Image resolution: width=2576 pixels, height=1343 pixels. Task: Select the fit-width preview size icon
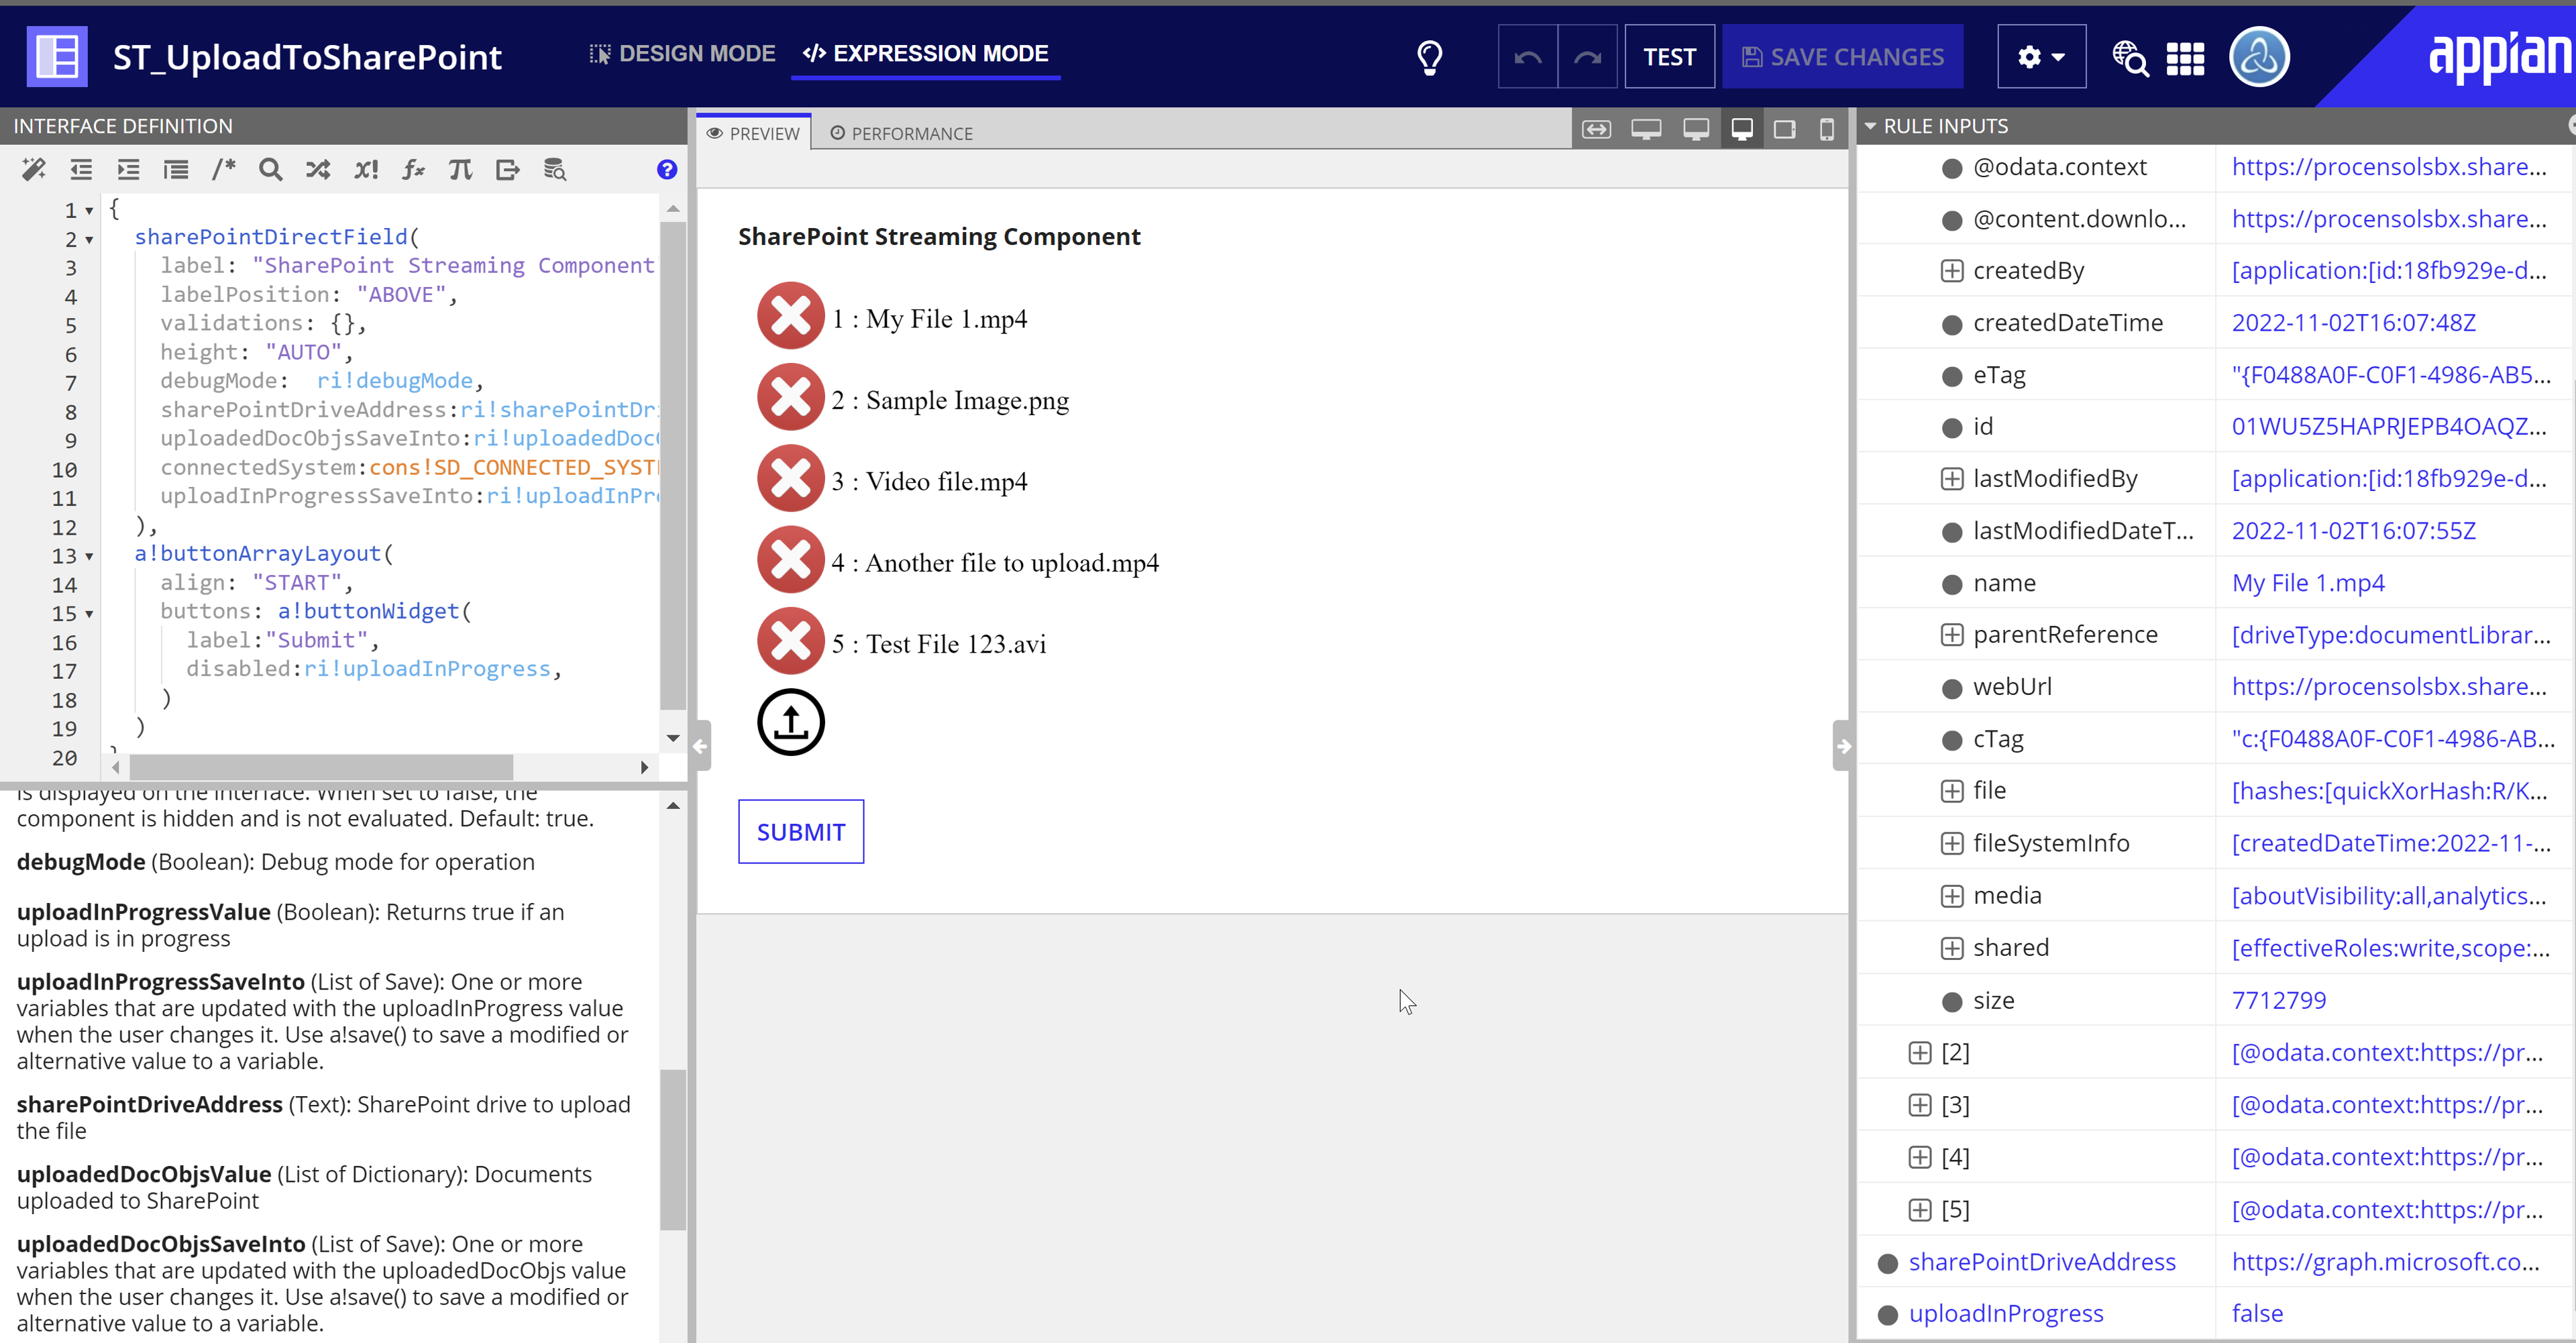1596,130
